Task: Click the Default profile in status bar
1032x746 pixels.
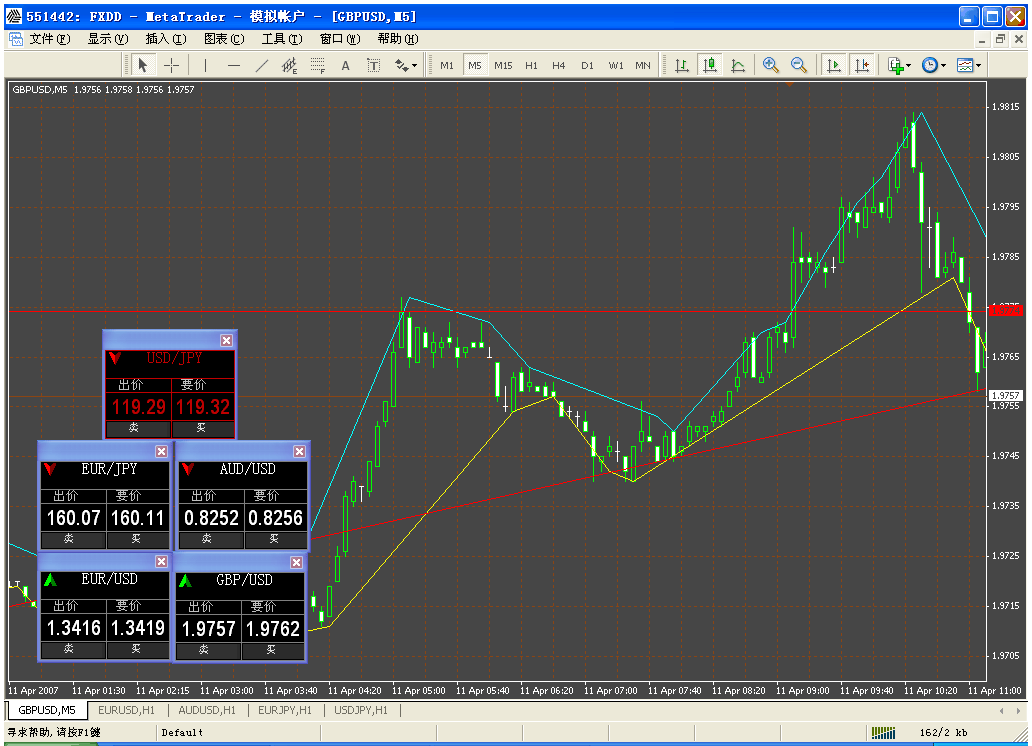Action: pyautogui.click(x=182, y=732)
